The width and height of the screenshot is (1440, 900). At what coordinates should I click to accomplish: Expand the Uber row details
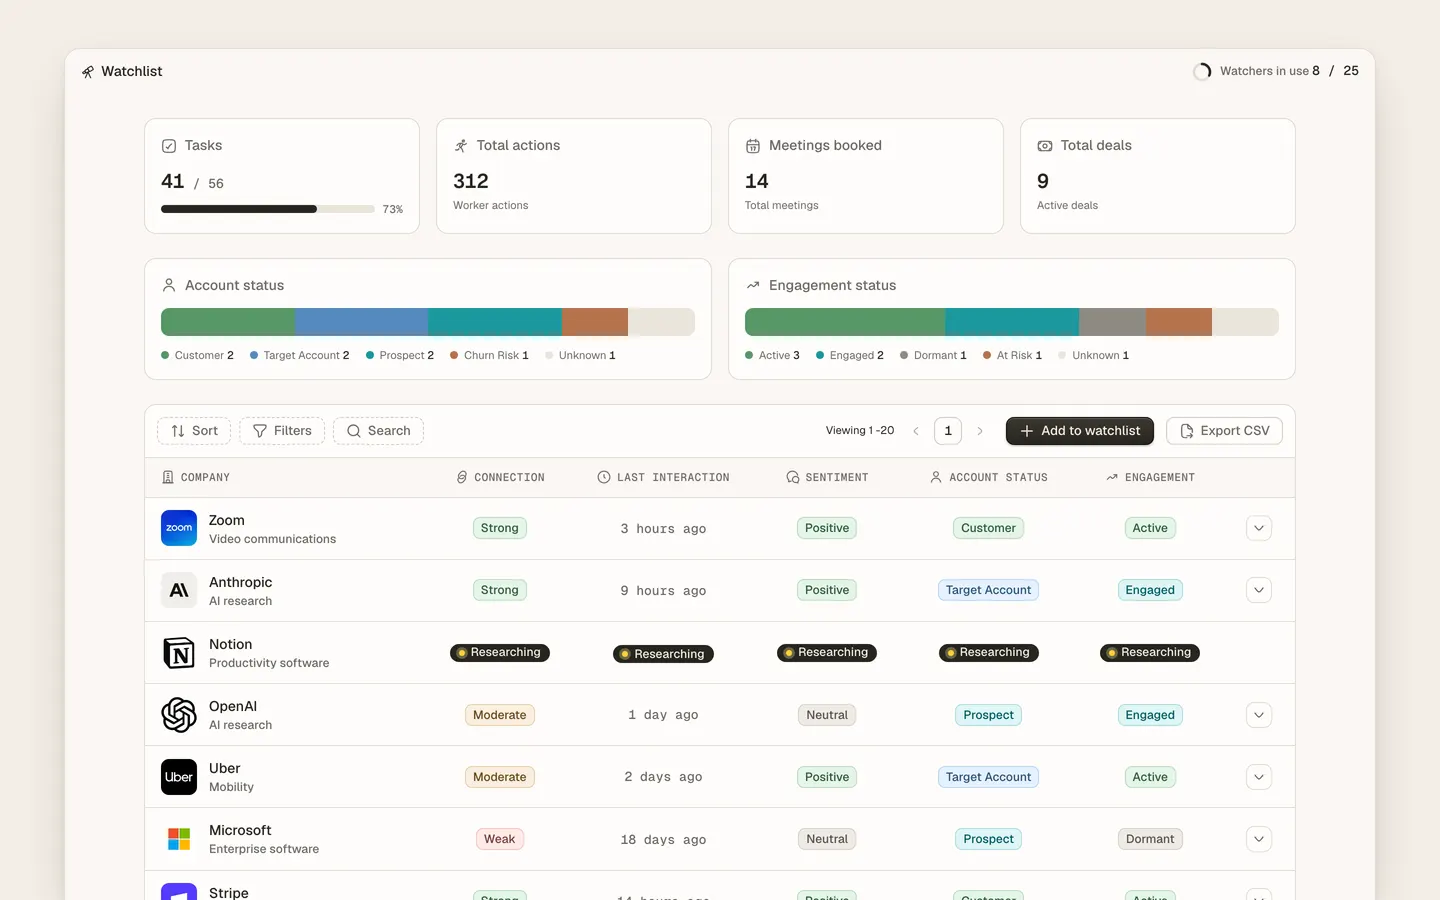click(x=1259, y=777)
